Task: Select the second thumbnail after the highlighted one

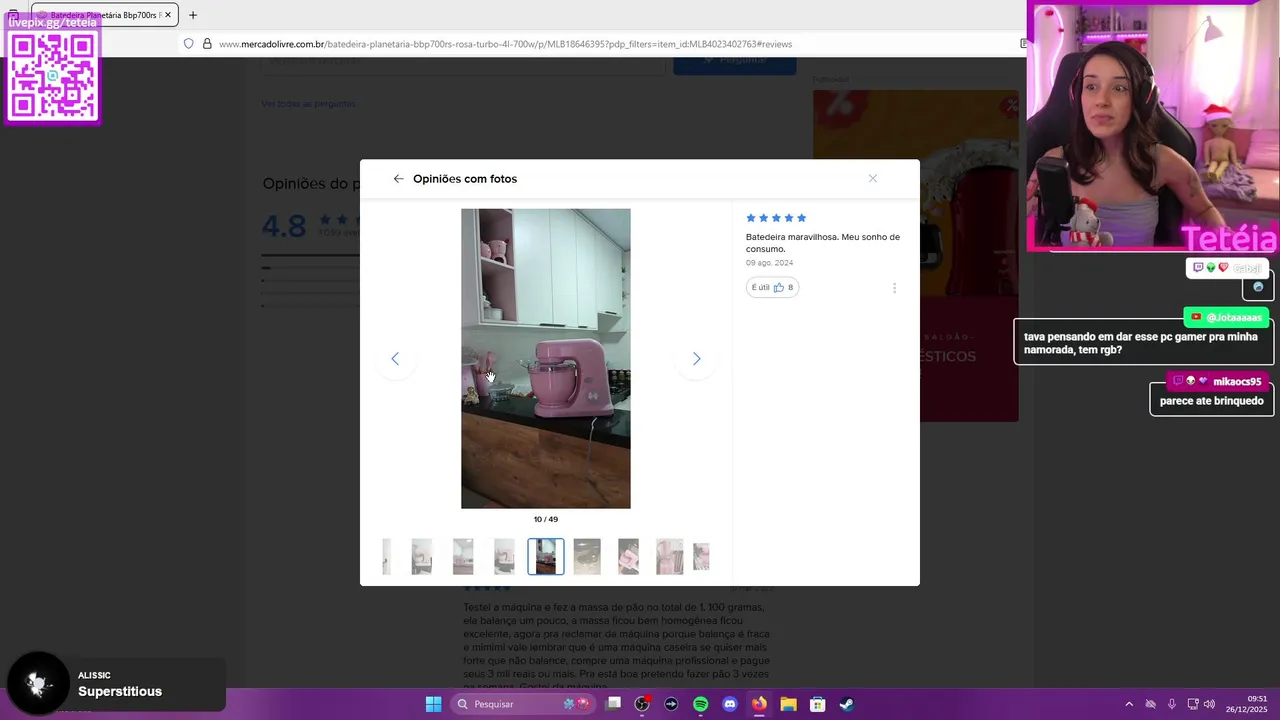Action: (x=628, y=557)
